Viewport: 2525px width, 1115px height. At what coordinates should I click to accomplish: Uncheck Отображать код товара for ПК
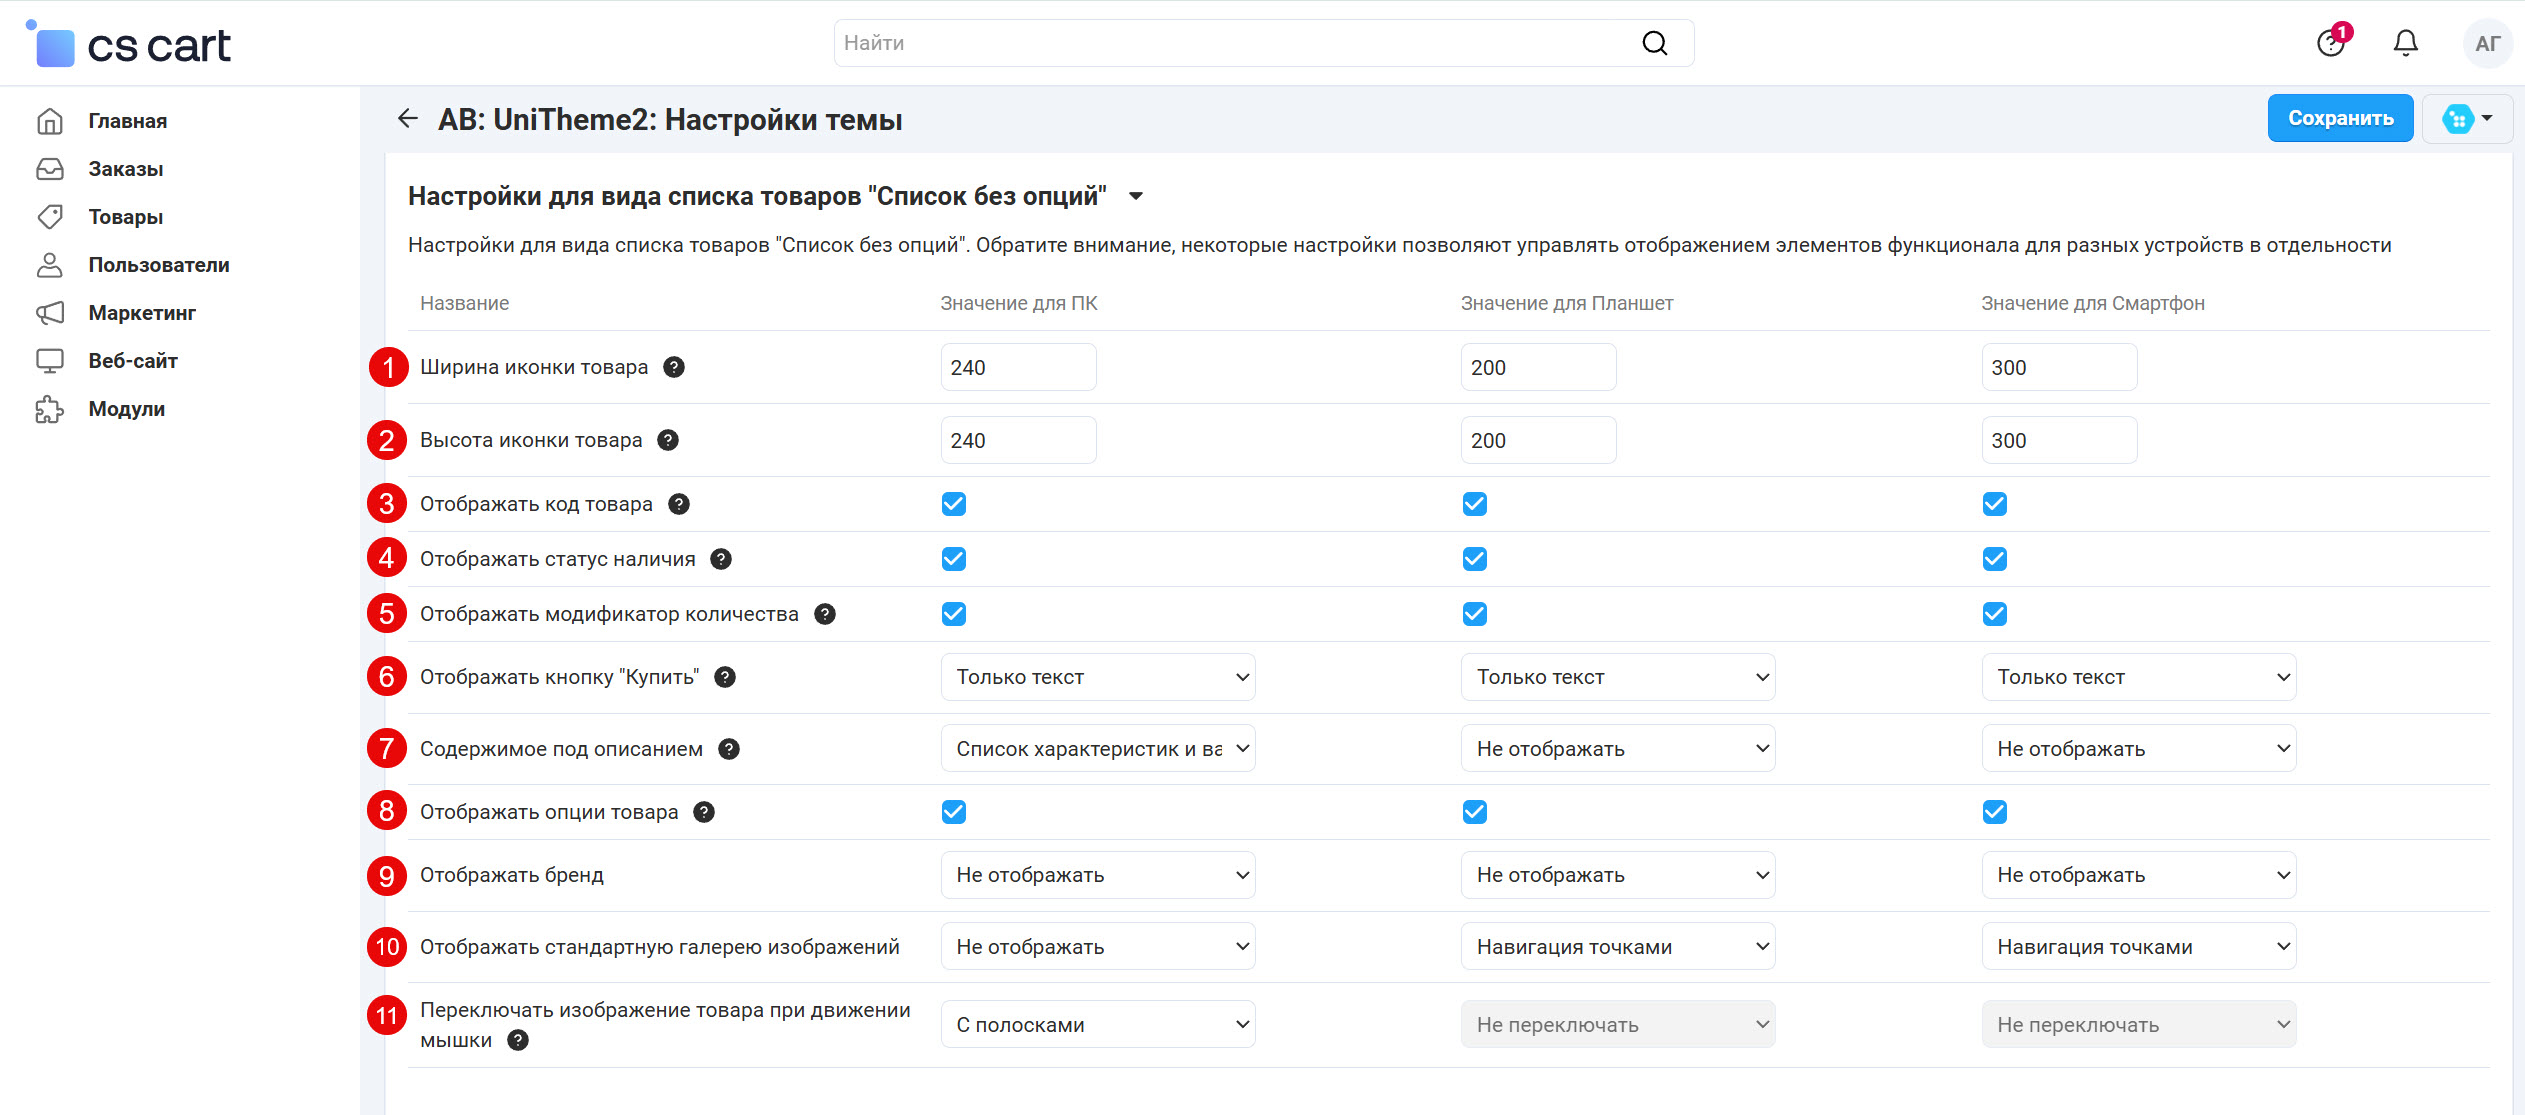(954, 504)
